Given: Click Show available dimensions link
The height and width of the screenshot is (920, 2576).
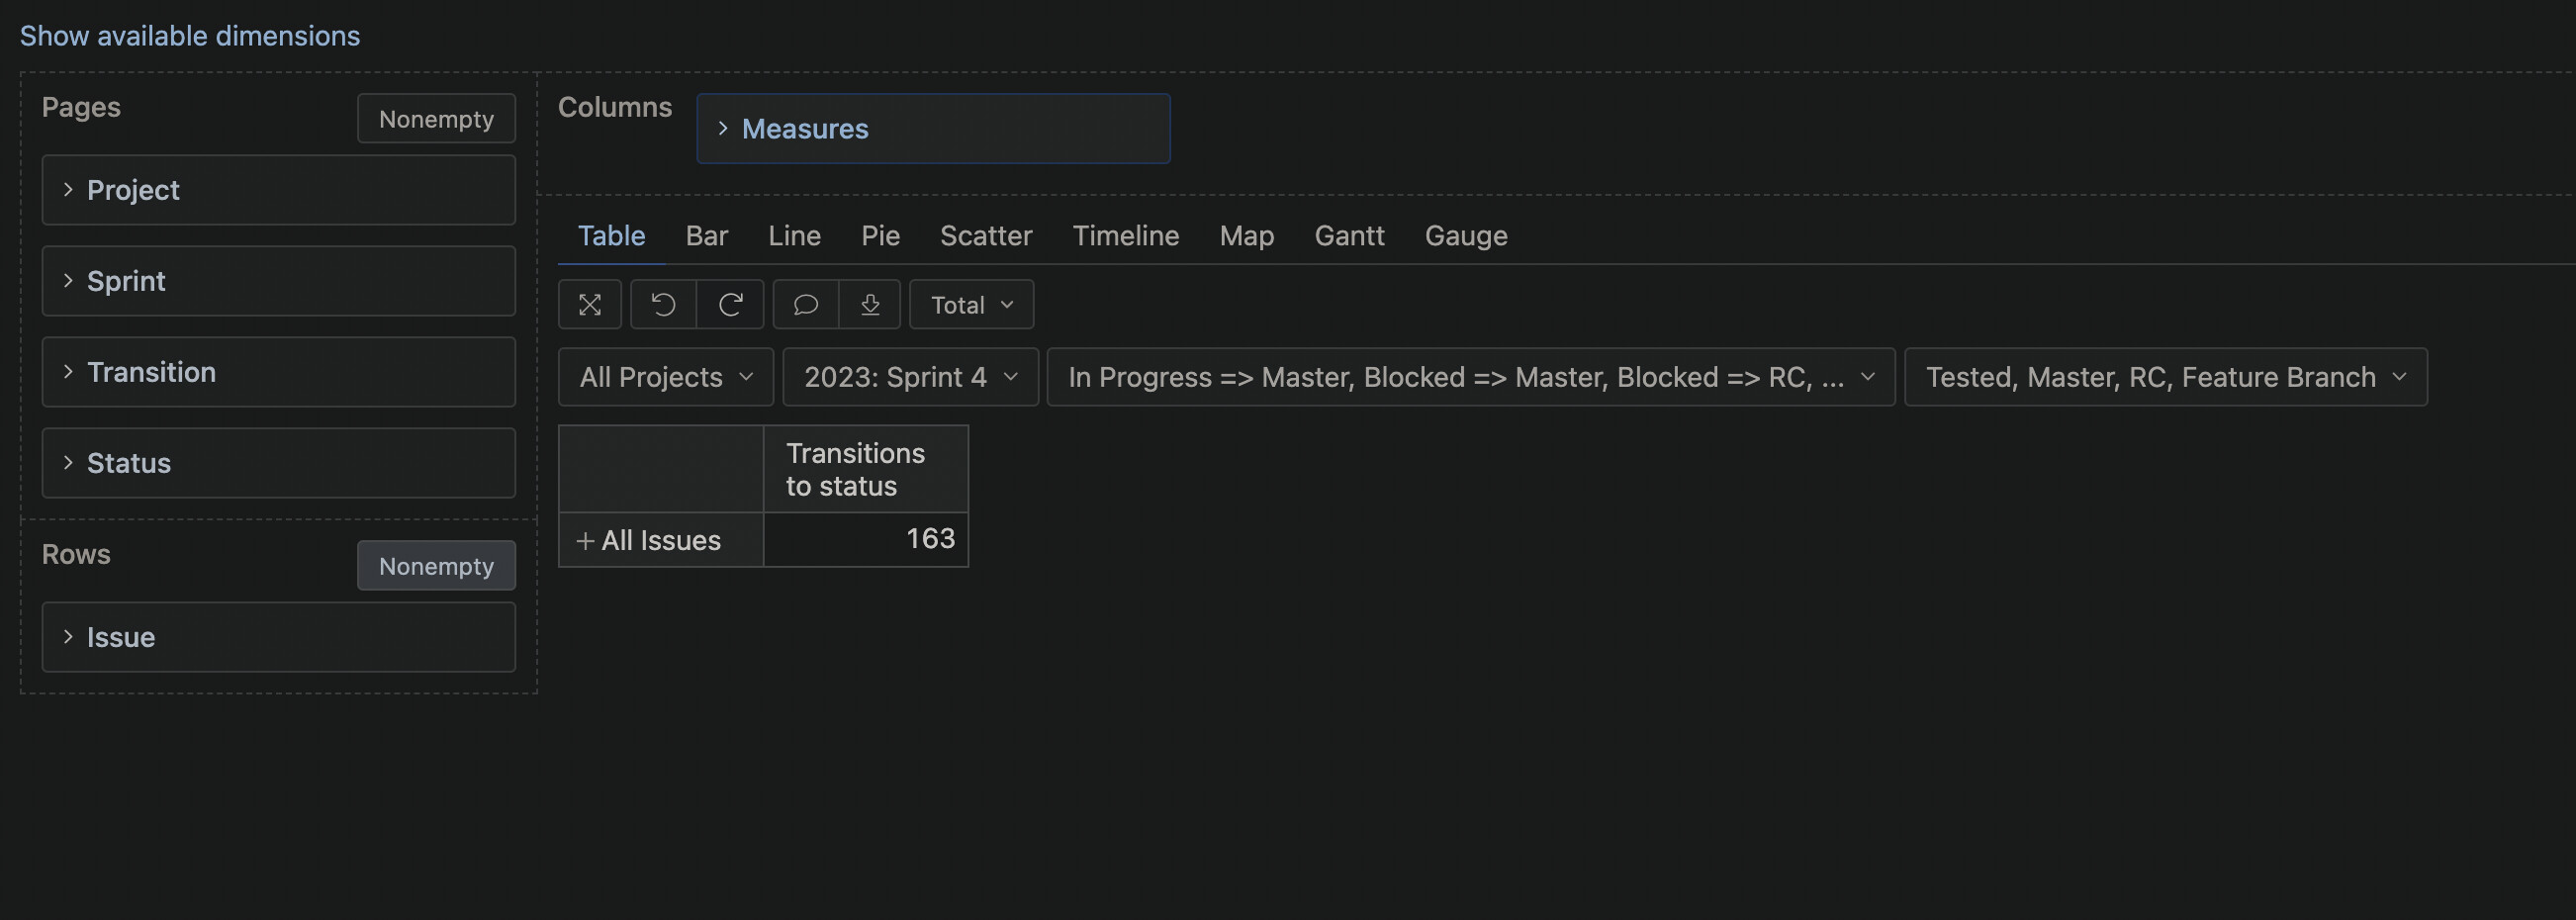Looking at the screenshot, I should pos(190,36).
